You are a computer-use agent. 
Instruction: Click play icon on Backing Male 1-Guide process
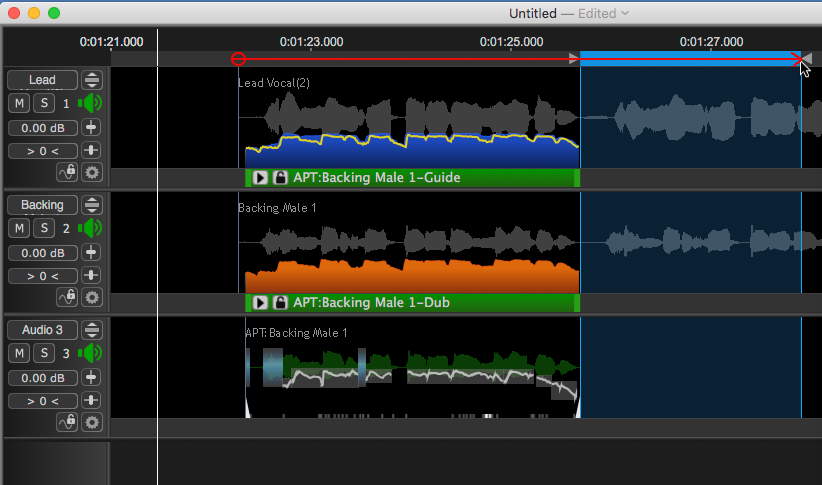(x=260, y=178)
